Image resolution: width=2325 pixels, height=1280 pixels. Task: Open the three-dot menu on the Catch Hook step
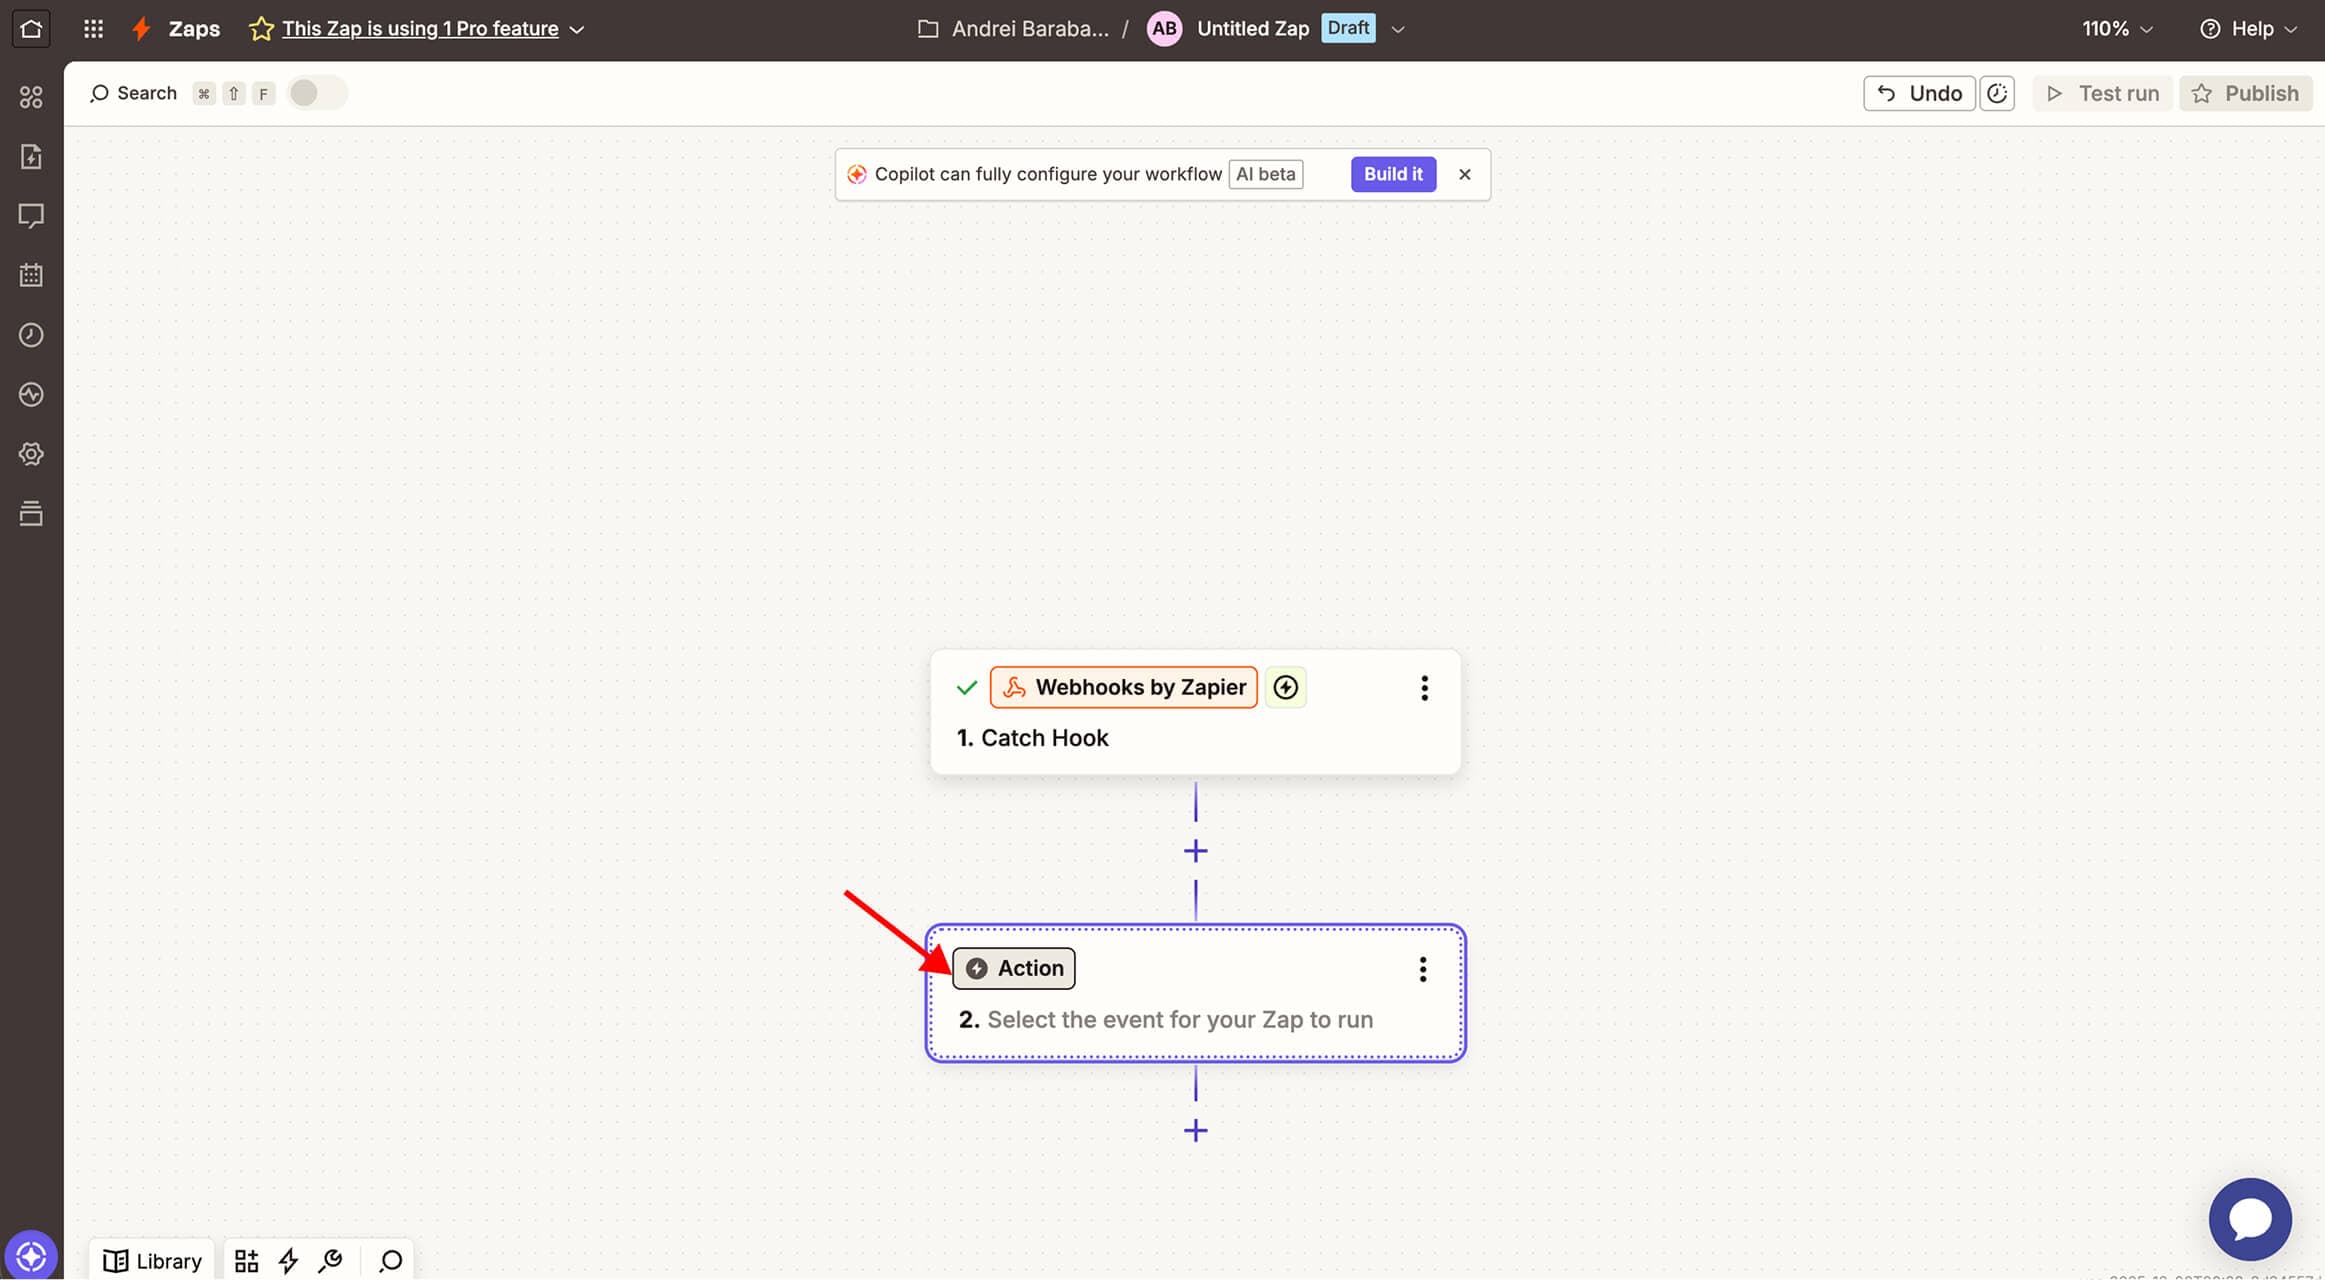(1424, 688)
